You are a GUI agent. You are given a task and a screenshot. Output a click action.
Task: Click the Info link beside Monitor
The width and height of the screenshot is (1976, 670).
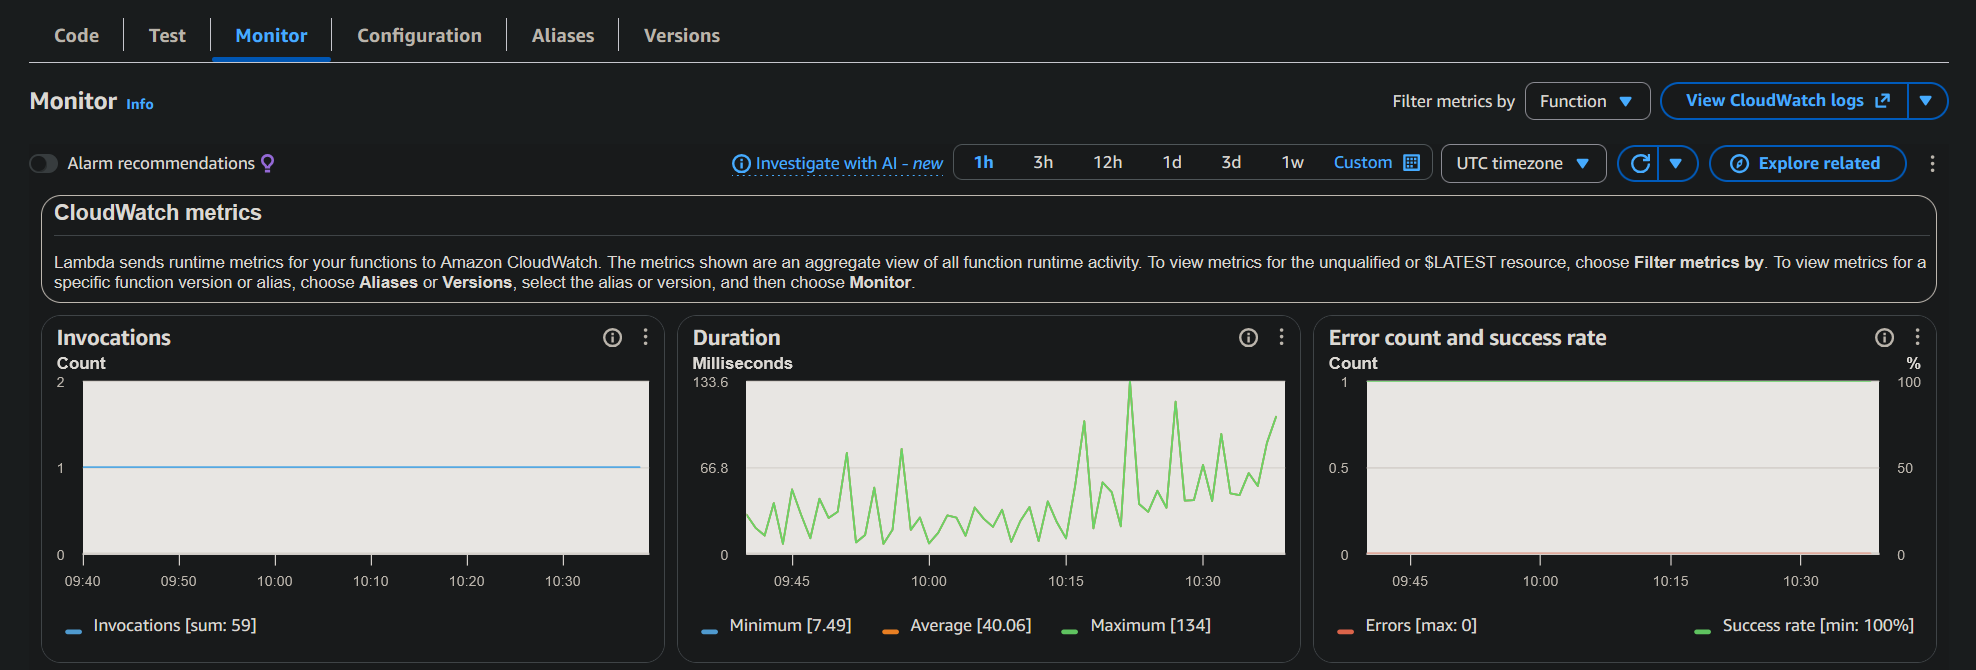[x=140, y=104]
